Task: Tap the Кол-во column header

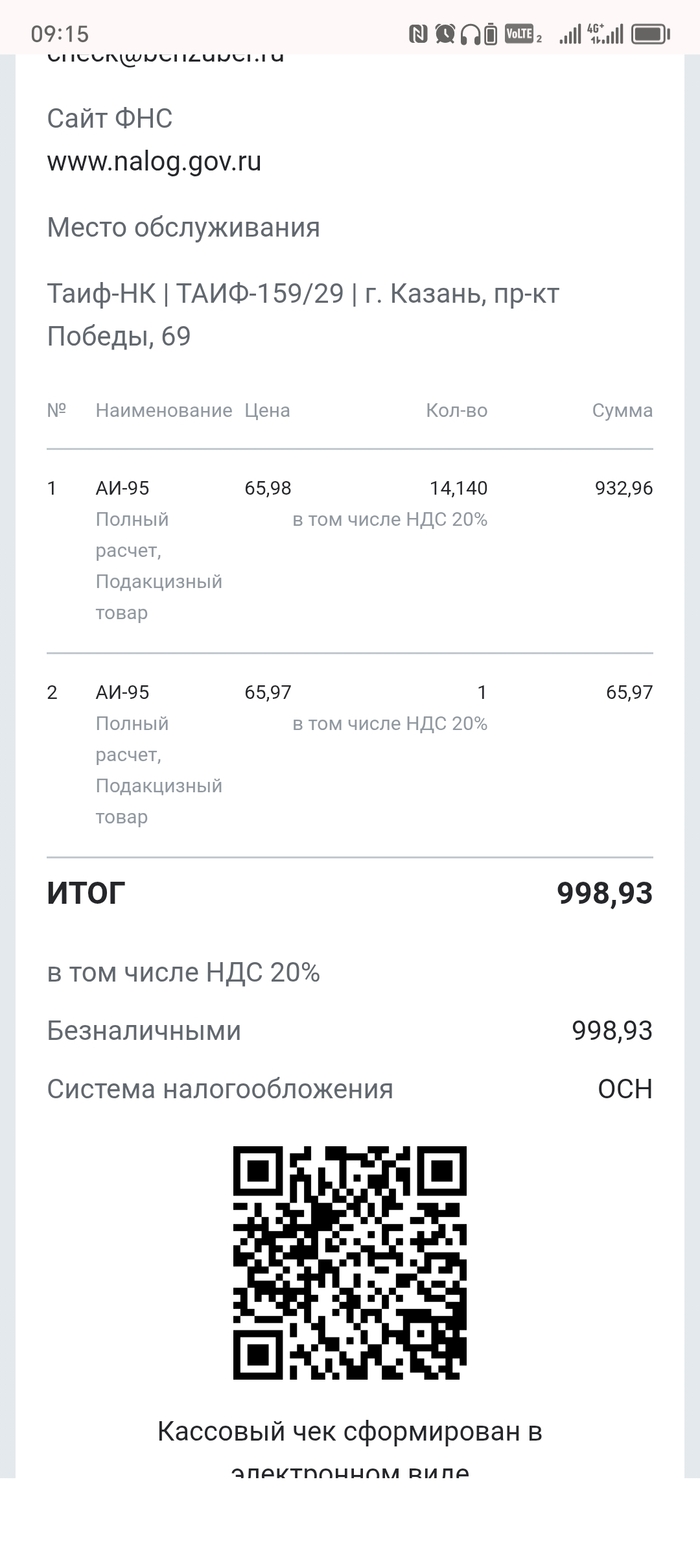Action: tap(457, 410)
